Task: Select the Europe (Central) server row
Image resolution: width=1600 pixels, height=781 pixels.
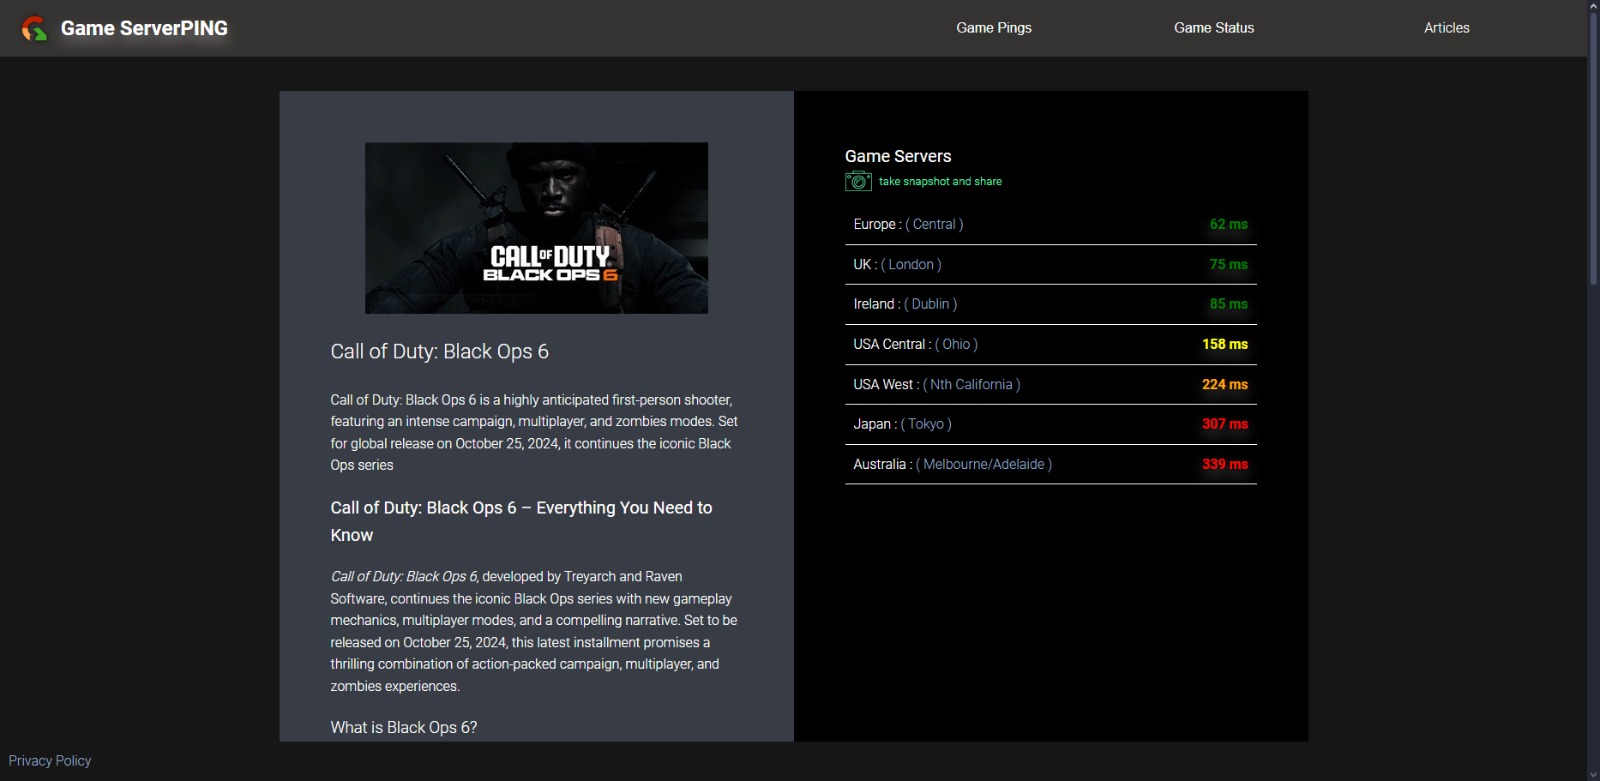Action: tap(1051, 224)
